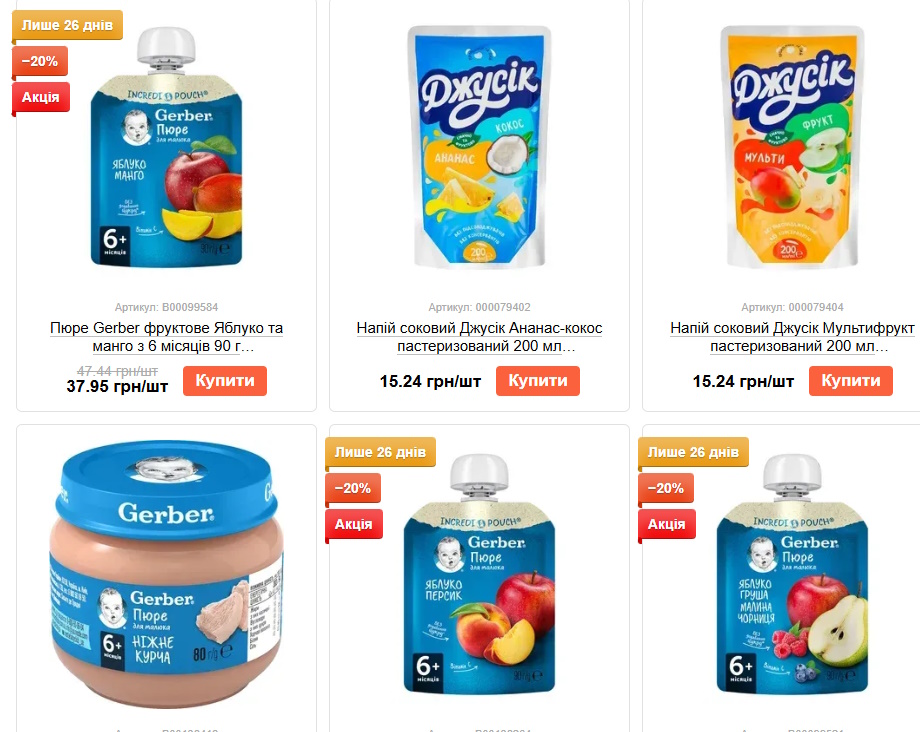Click Купити for Джусік Мультифрукт
The width and height of the screenshot is (920, 732).
click(x=851, y=381)
